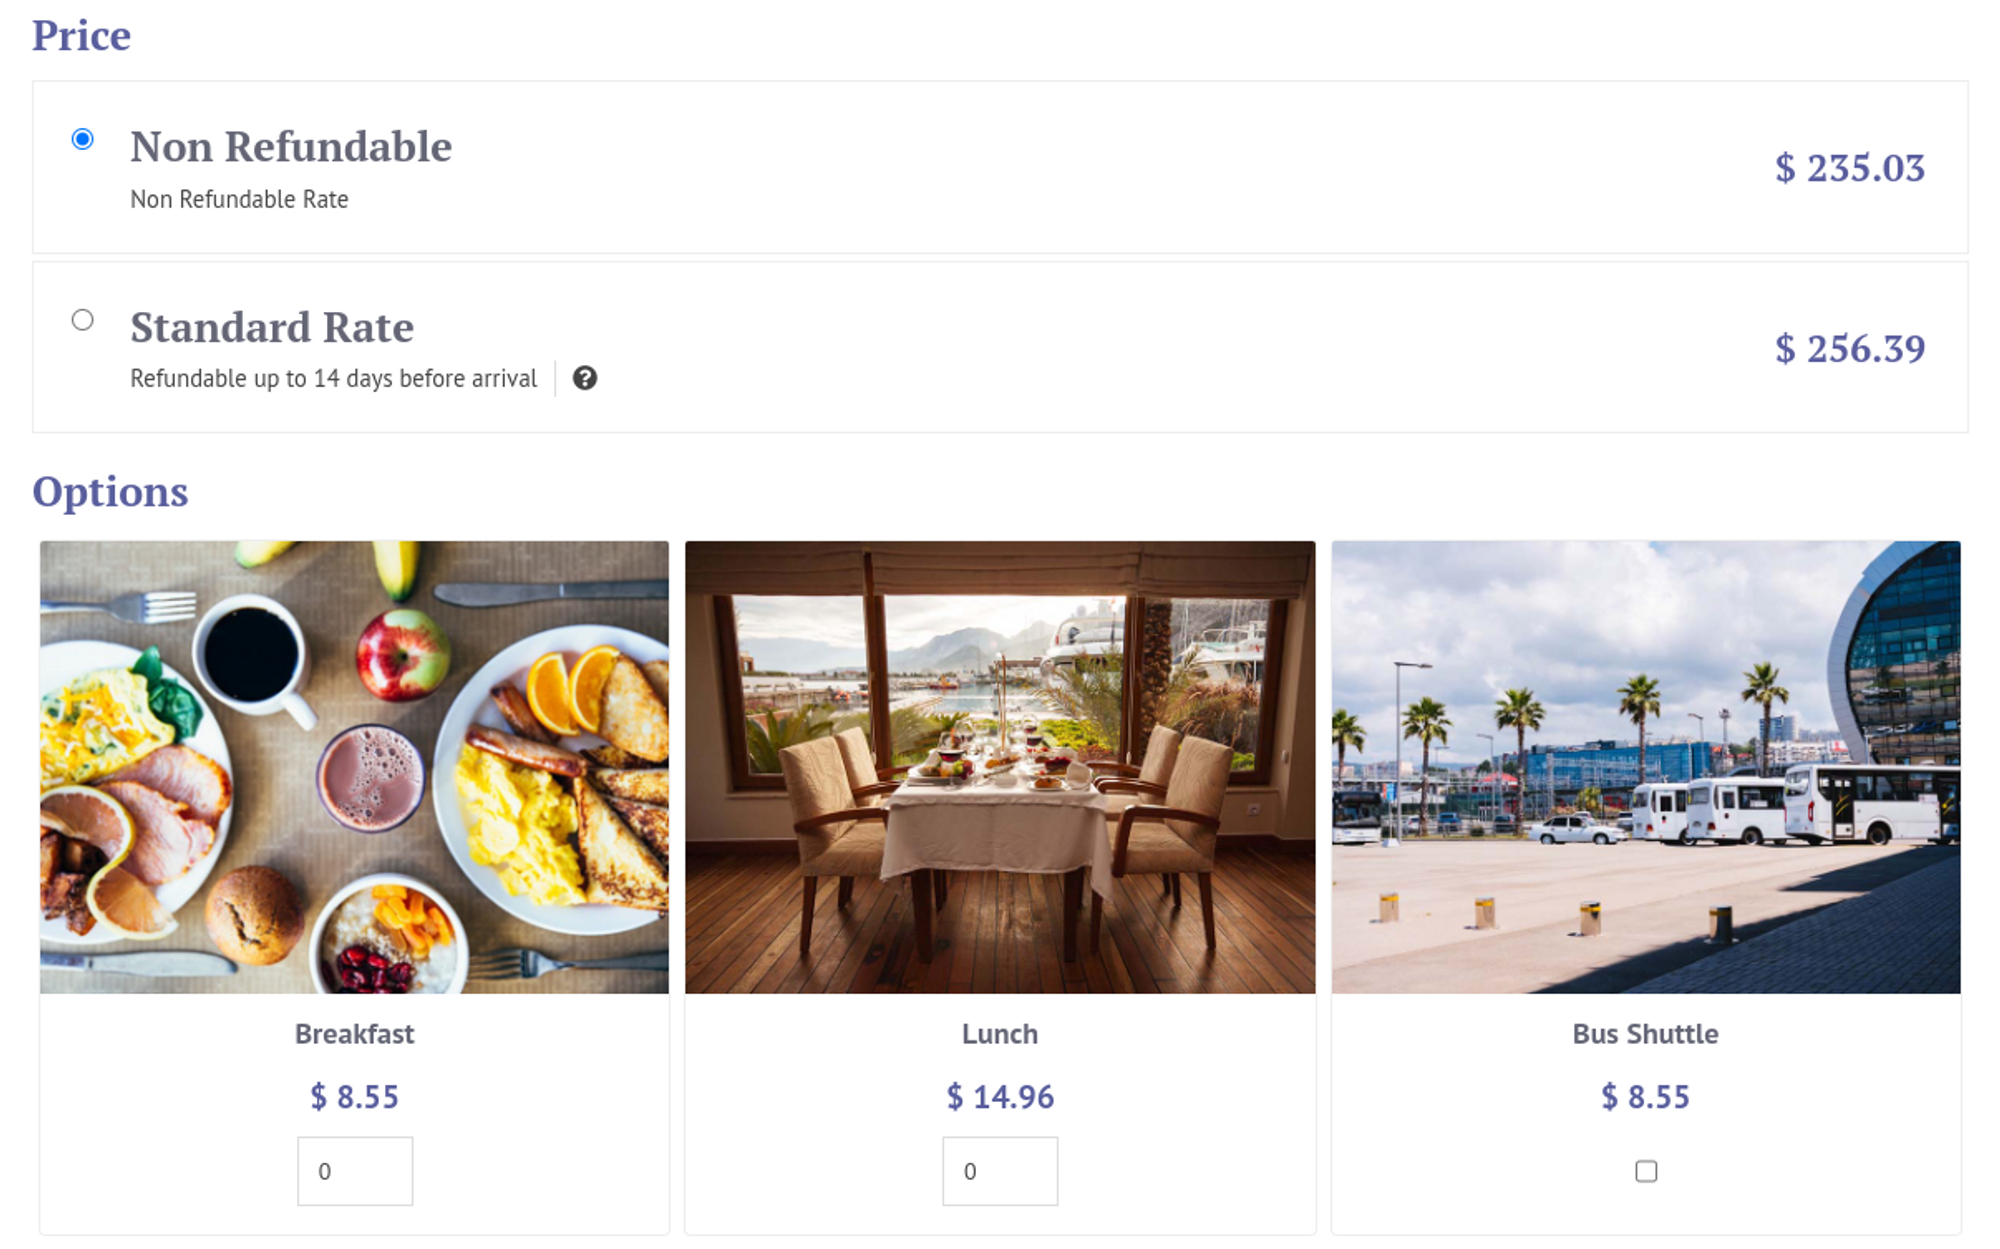Click the Options section heading

[110, 492]
